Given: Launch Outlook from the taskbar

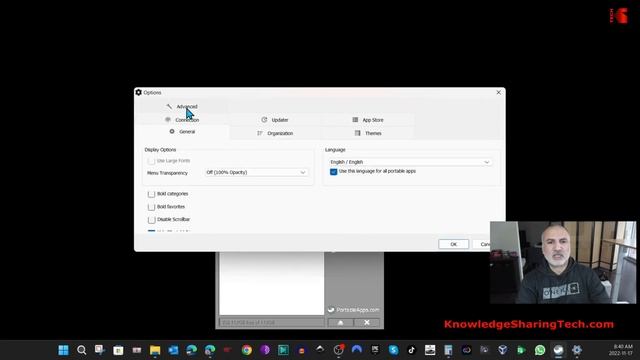Looking at the screenshot, I should [173, 350].
